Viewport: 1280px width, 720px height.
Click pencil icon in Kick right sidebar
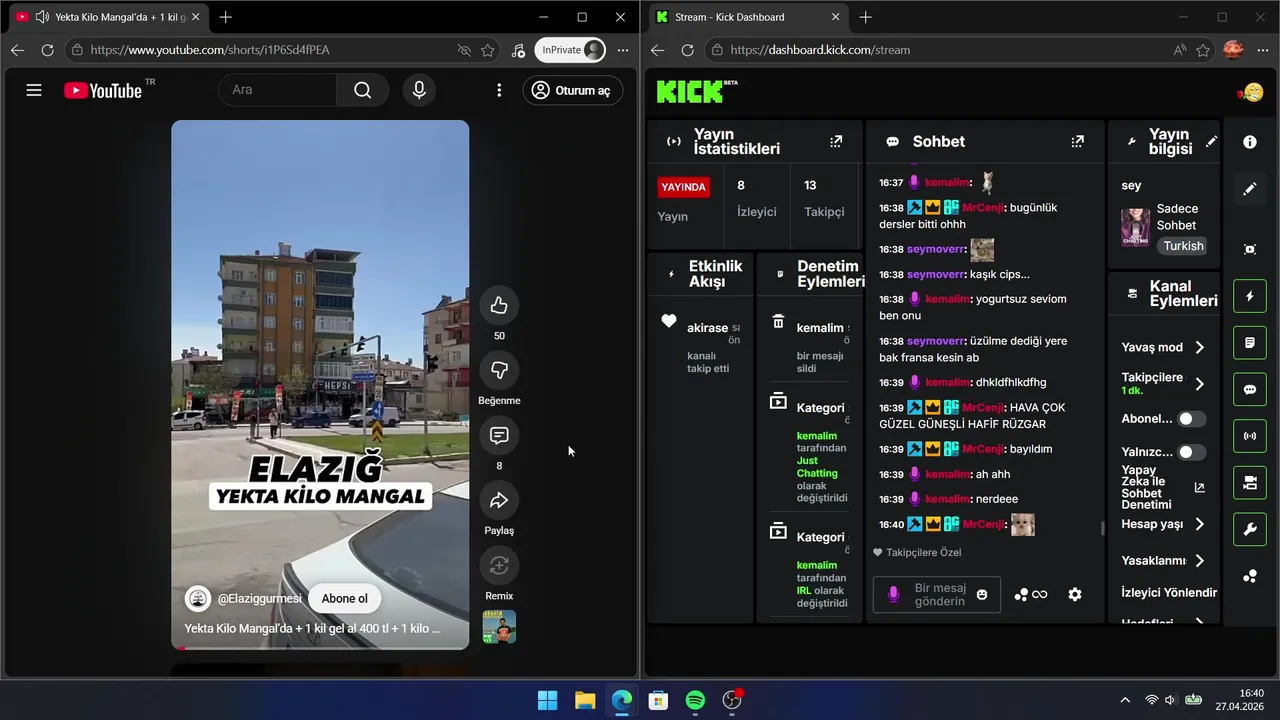(1250, 188)
